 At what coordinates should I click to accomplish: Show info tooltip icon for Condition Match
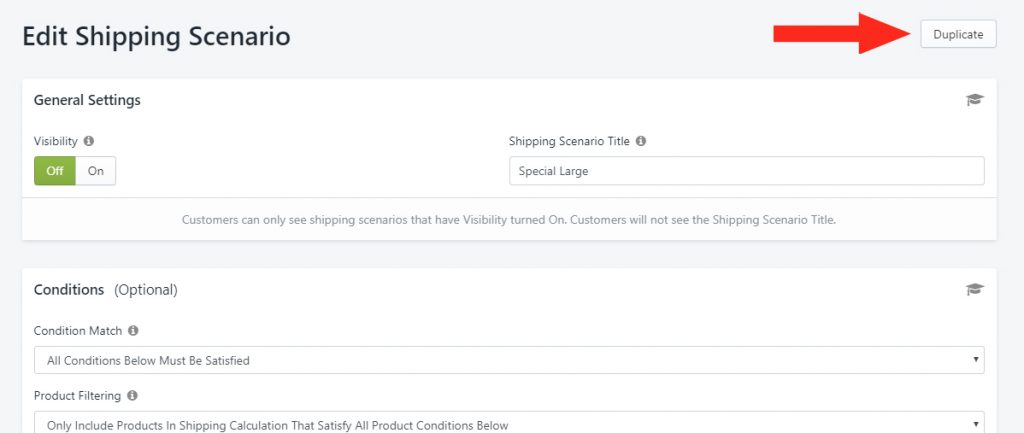click(133, 330)
